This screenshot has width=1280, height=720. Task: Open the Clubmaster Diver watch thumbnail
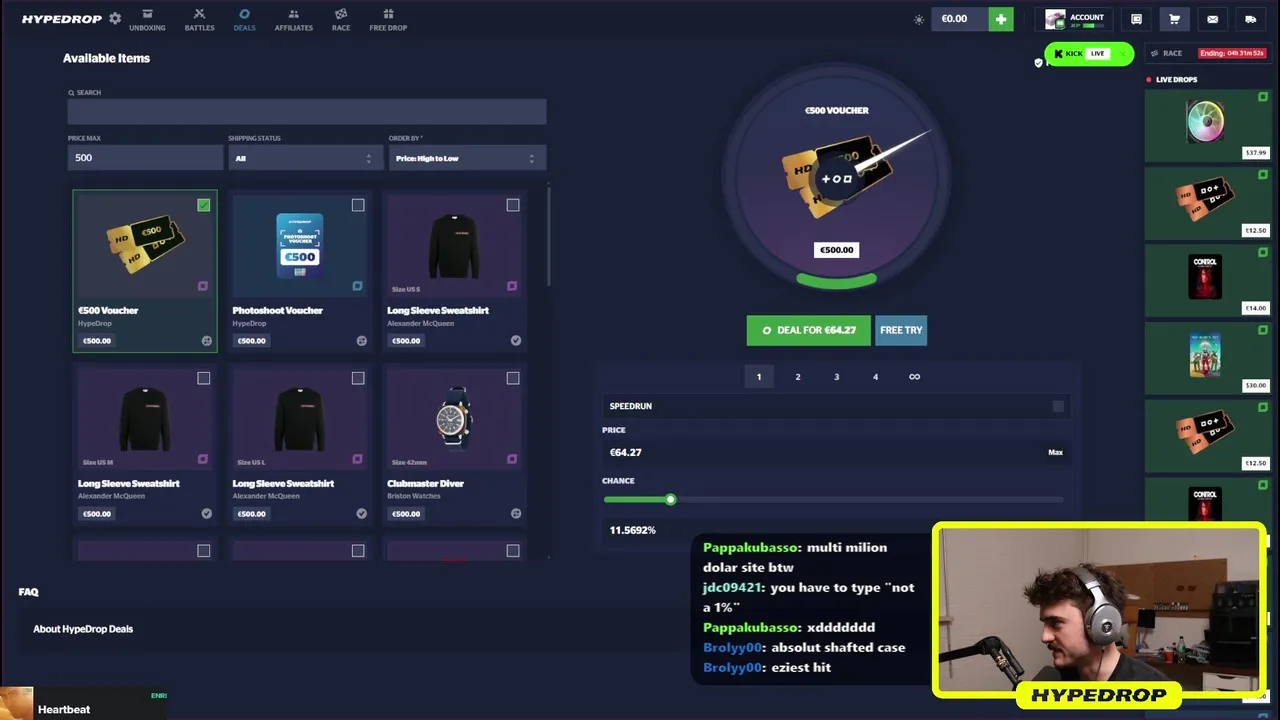click(454, 419)
